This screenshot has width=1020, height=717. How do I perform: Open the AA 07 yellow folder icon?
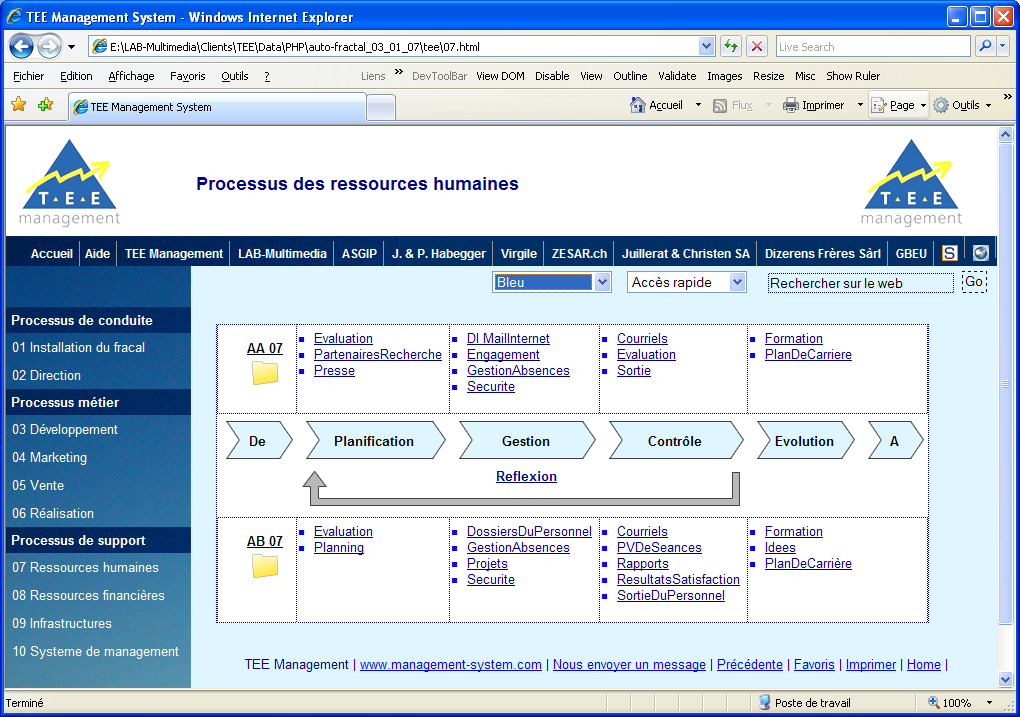pos(265,373)
